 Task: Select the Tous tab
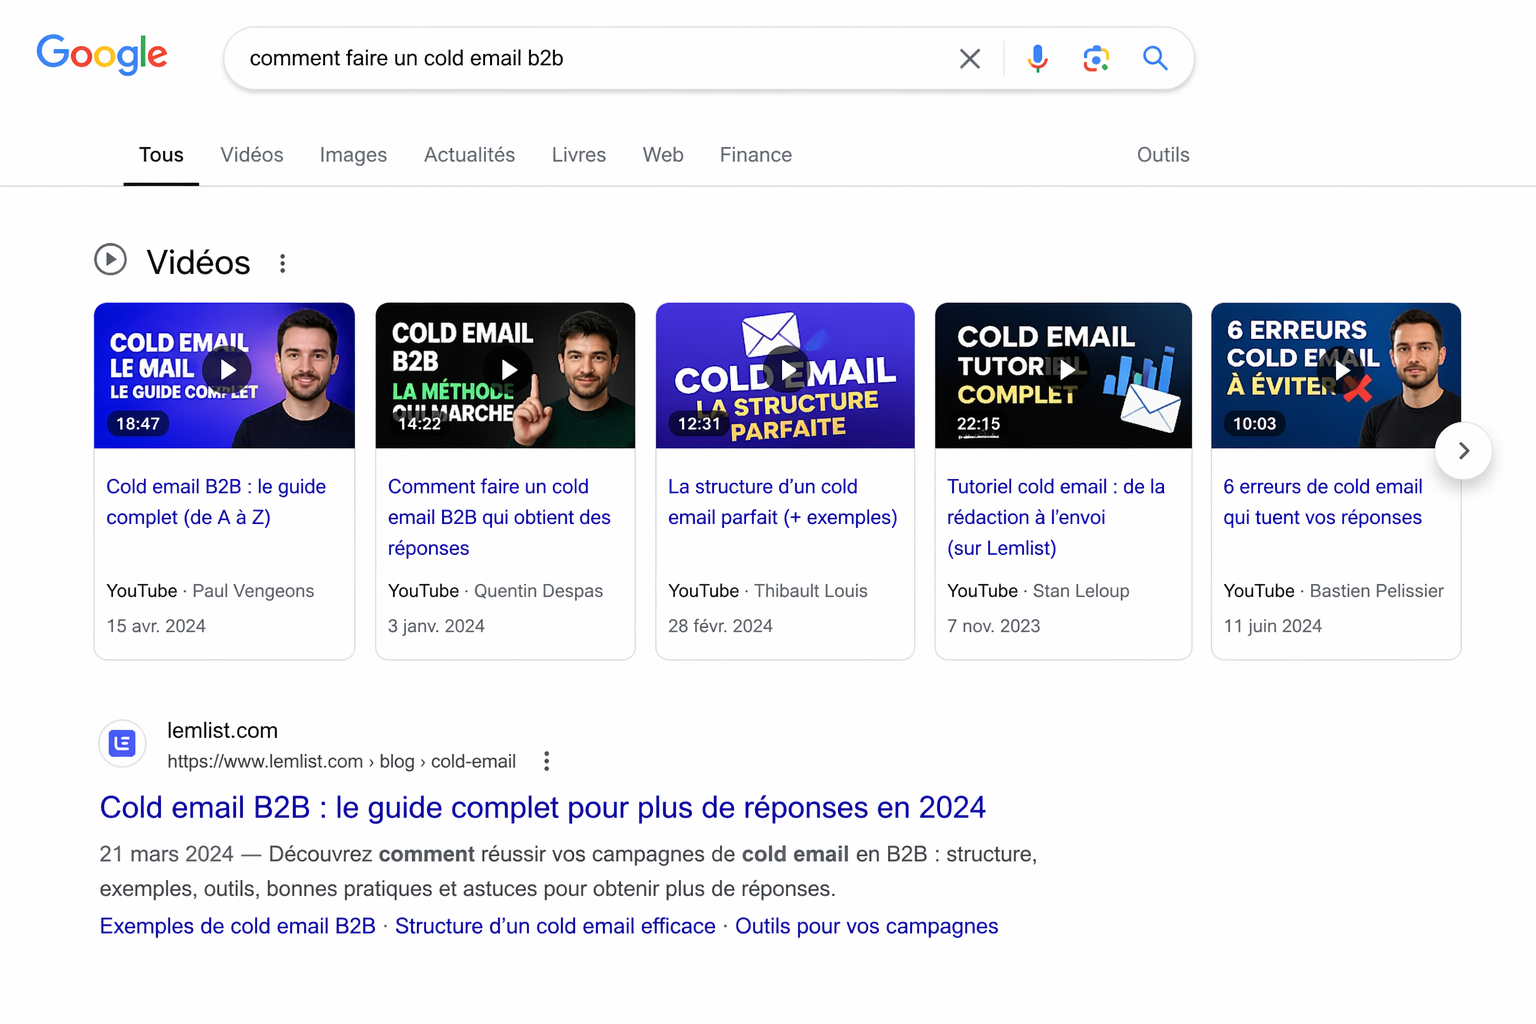(x=161, y=155)
